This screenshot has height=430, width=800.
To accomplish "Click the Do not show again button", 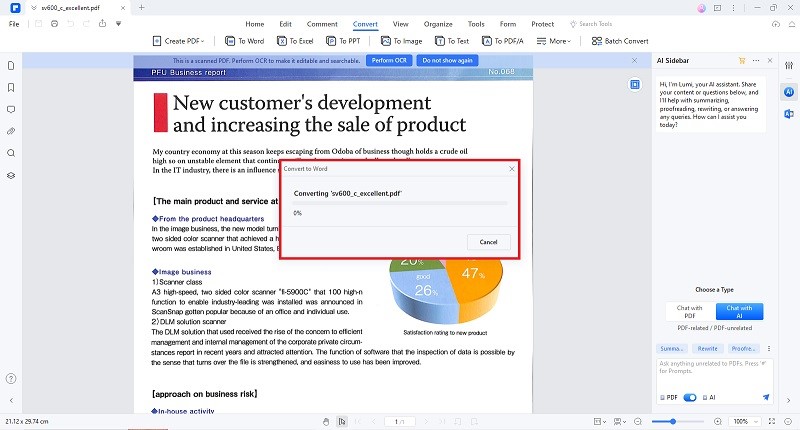I will [447, 60].
